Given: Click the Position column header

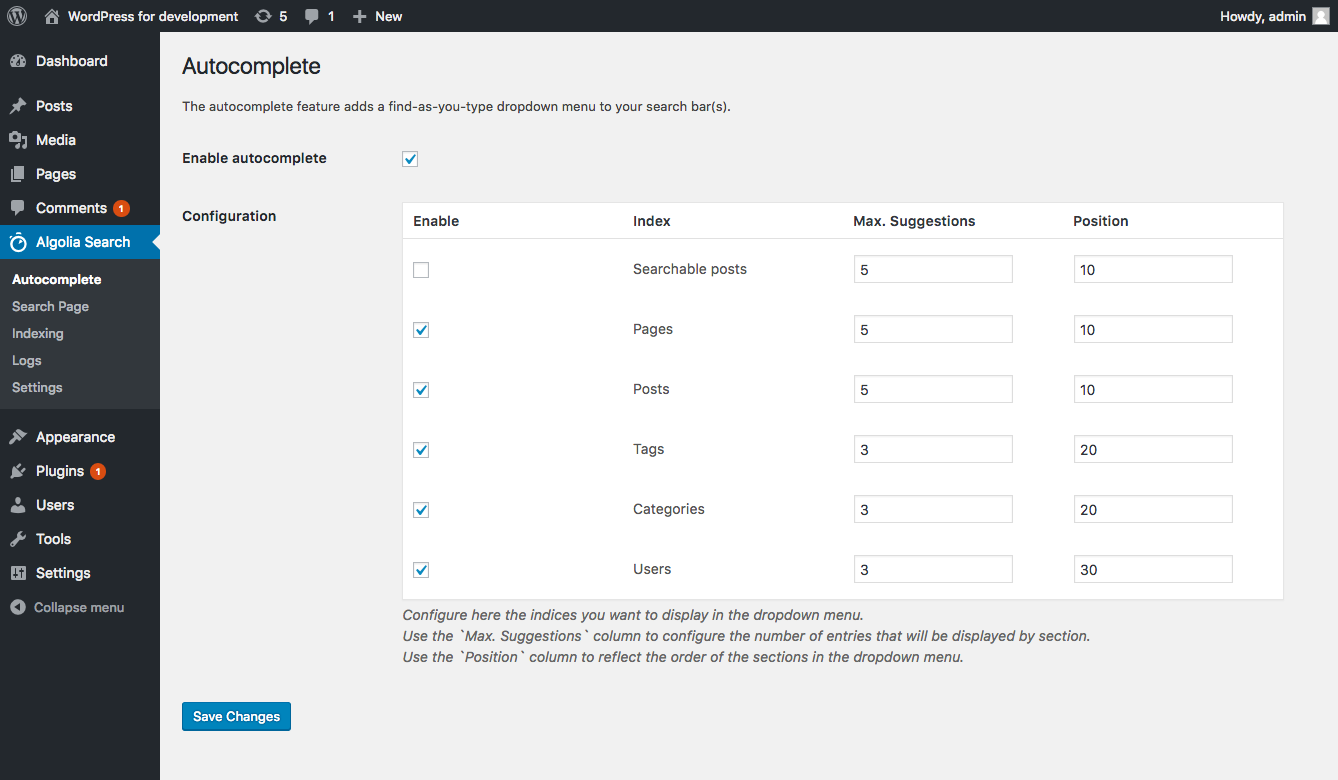Looking at the screenshot, I should coord(1101,221).
